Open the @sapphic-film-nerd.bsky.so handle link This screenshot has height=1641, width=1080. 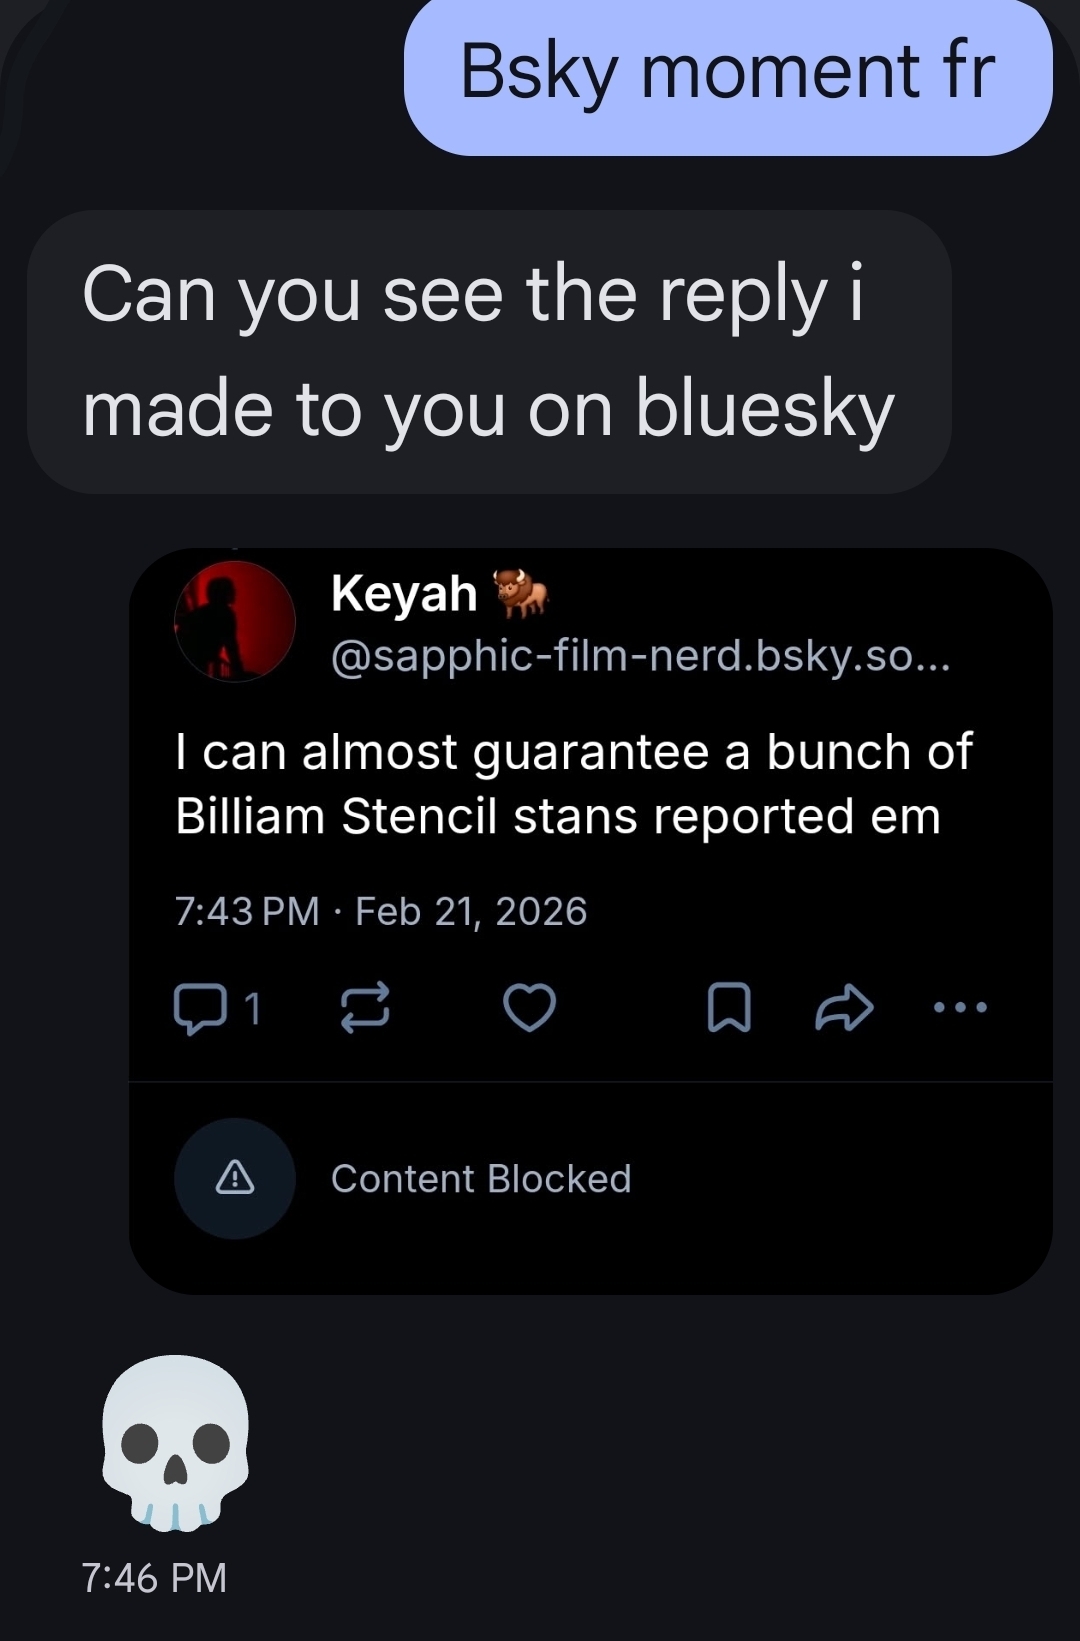640,656
